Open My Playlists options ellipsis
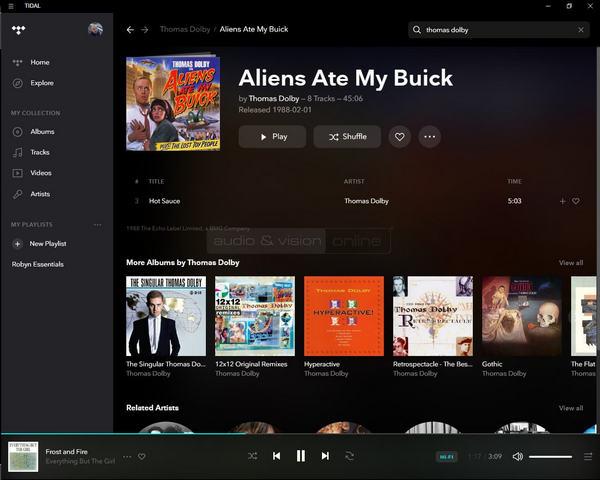This screenshot has height=480, width=600. [97, 225]
